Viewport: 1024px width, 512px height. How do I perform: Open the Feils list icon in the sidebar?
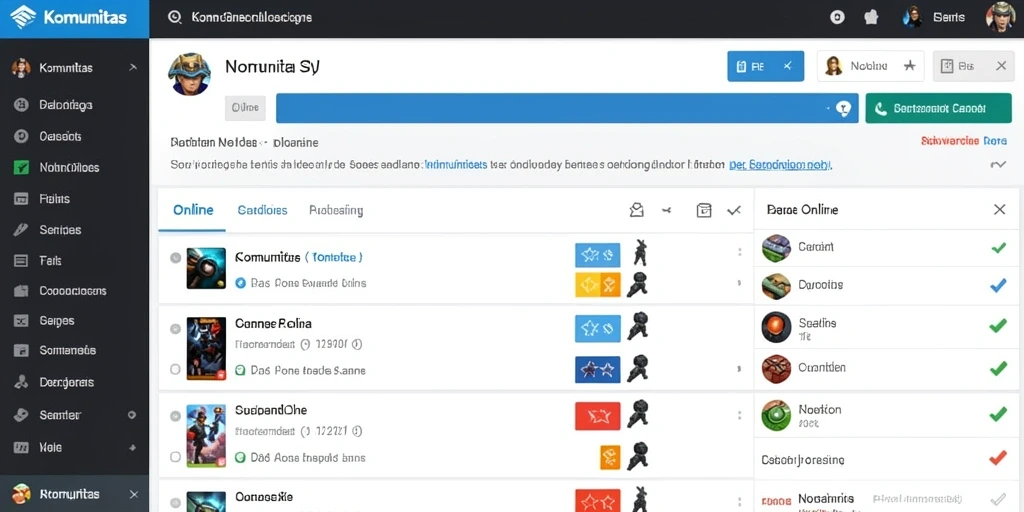pyautogui.click(x=21, y=261)
